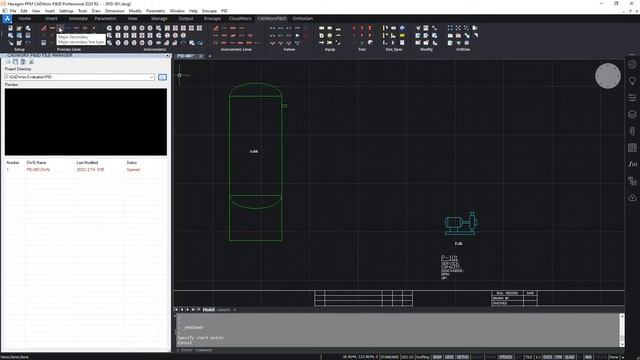The height and width of the screenshot is (360, 640).
Task: Open Drafting workspace selector in status bar
Action: 422,357
